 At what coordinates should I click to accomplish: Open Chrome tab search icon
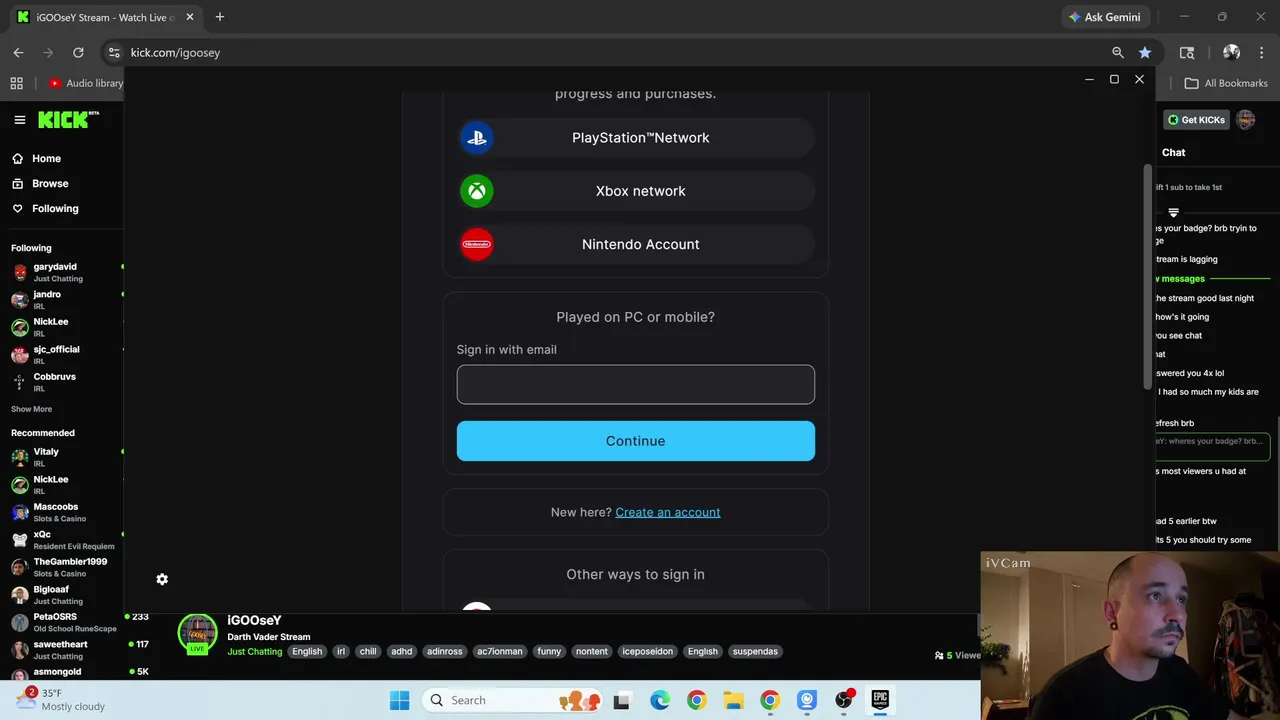coord(1187,52)
